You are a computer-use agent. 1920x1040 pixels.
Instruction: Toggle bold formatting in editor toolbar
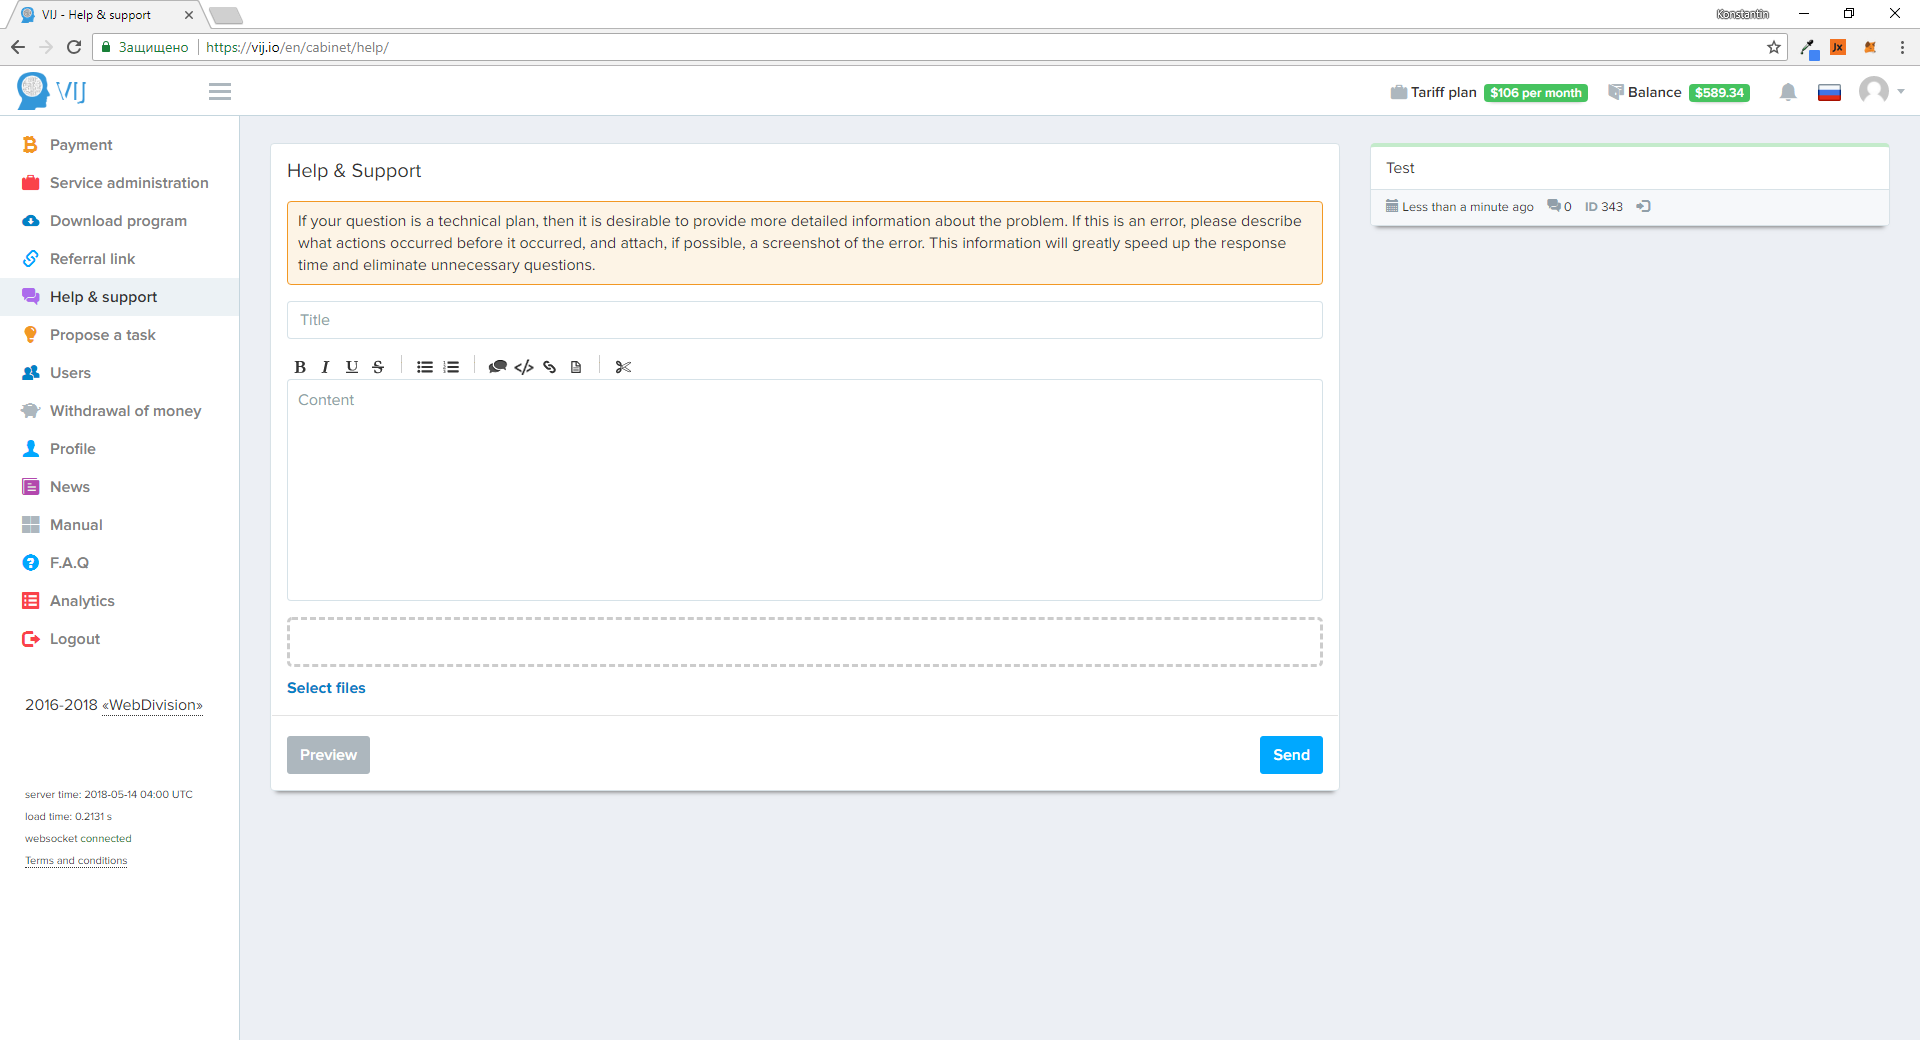click(x=300, y=367)
